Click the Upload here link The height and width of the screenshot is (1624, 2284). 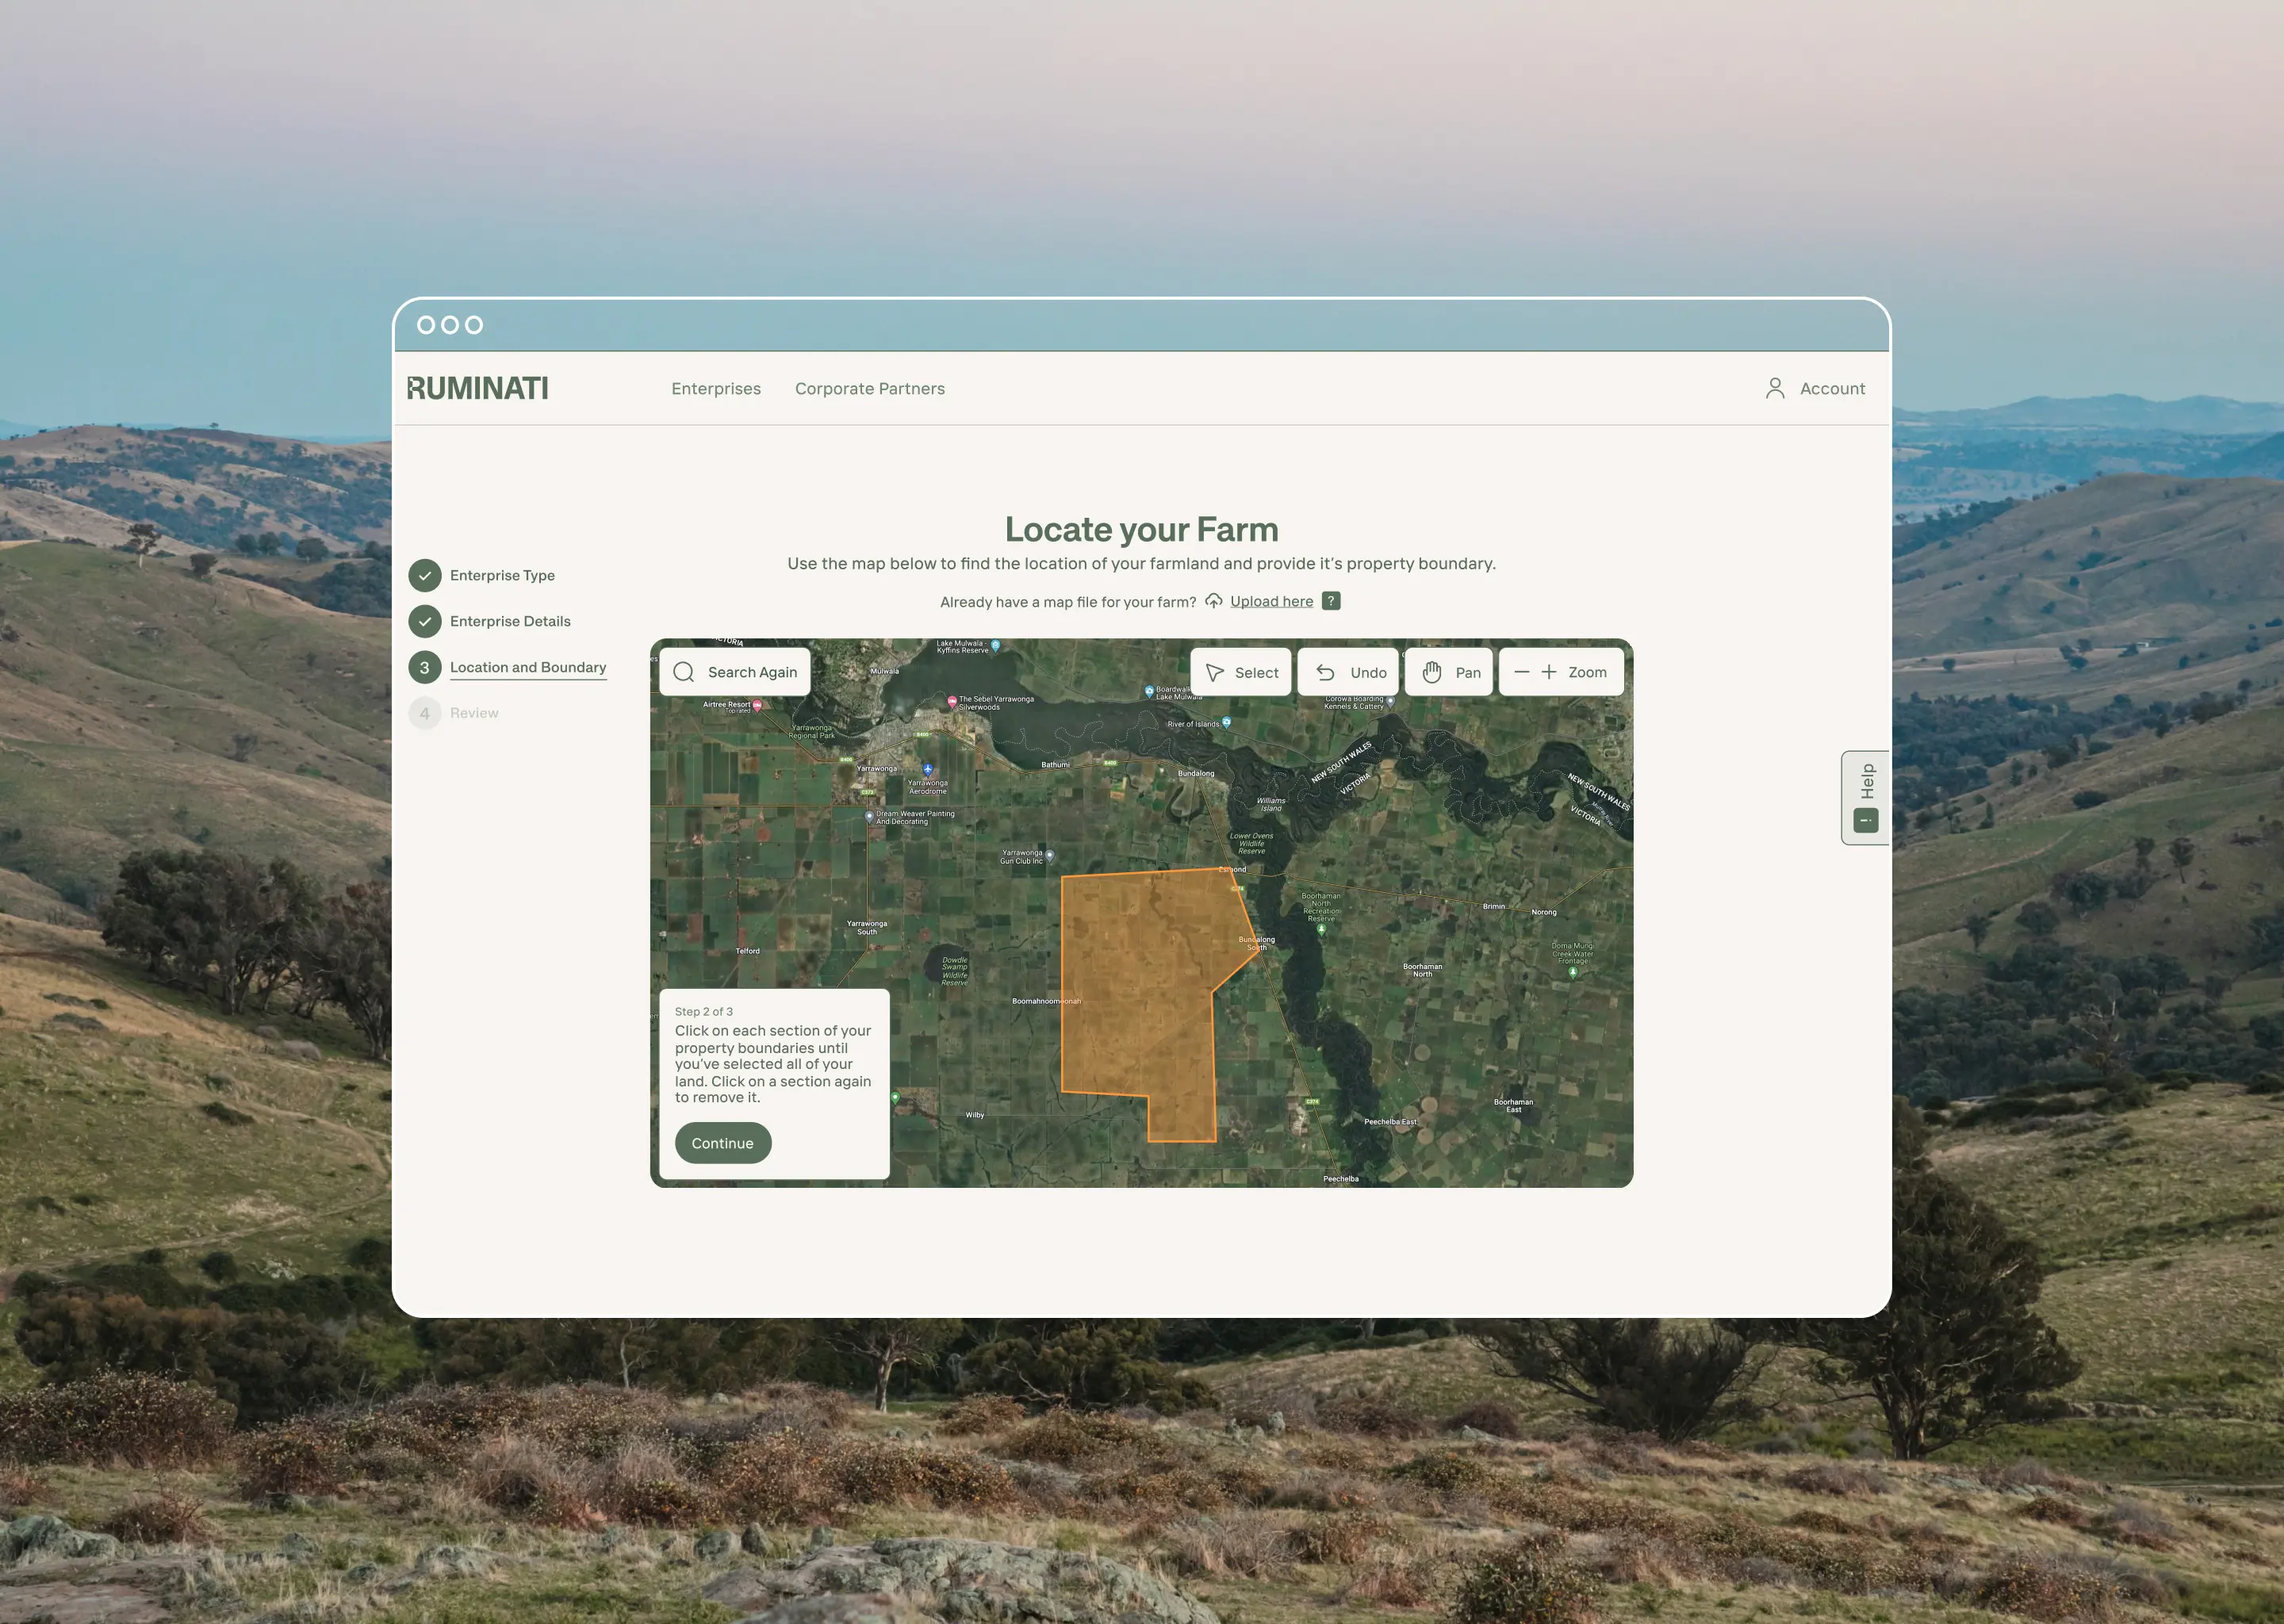click(1271, 601)
